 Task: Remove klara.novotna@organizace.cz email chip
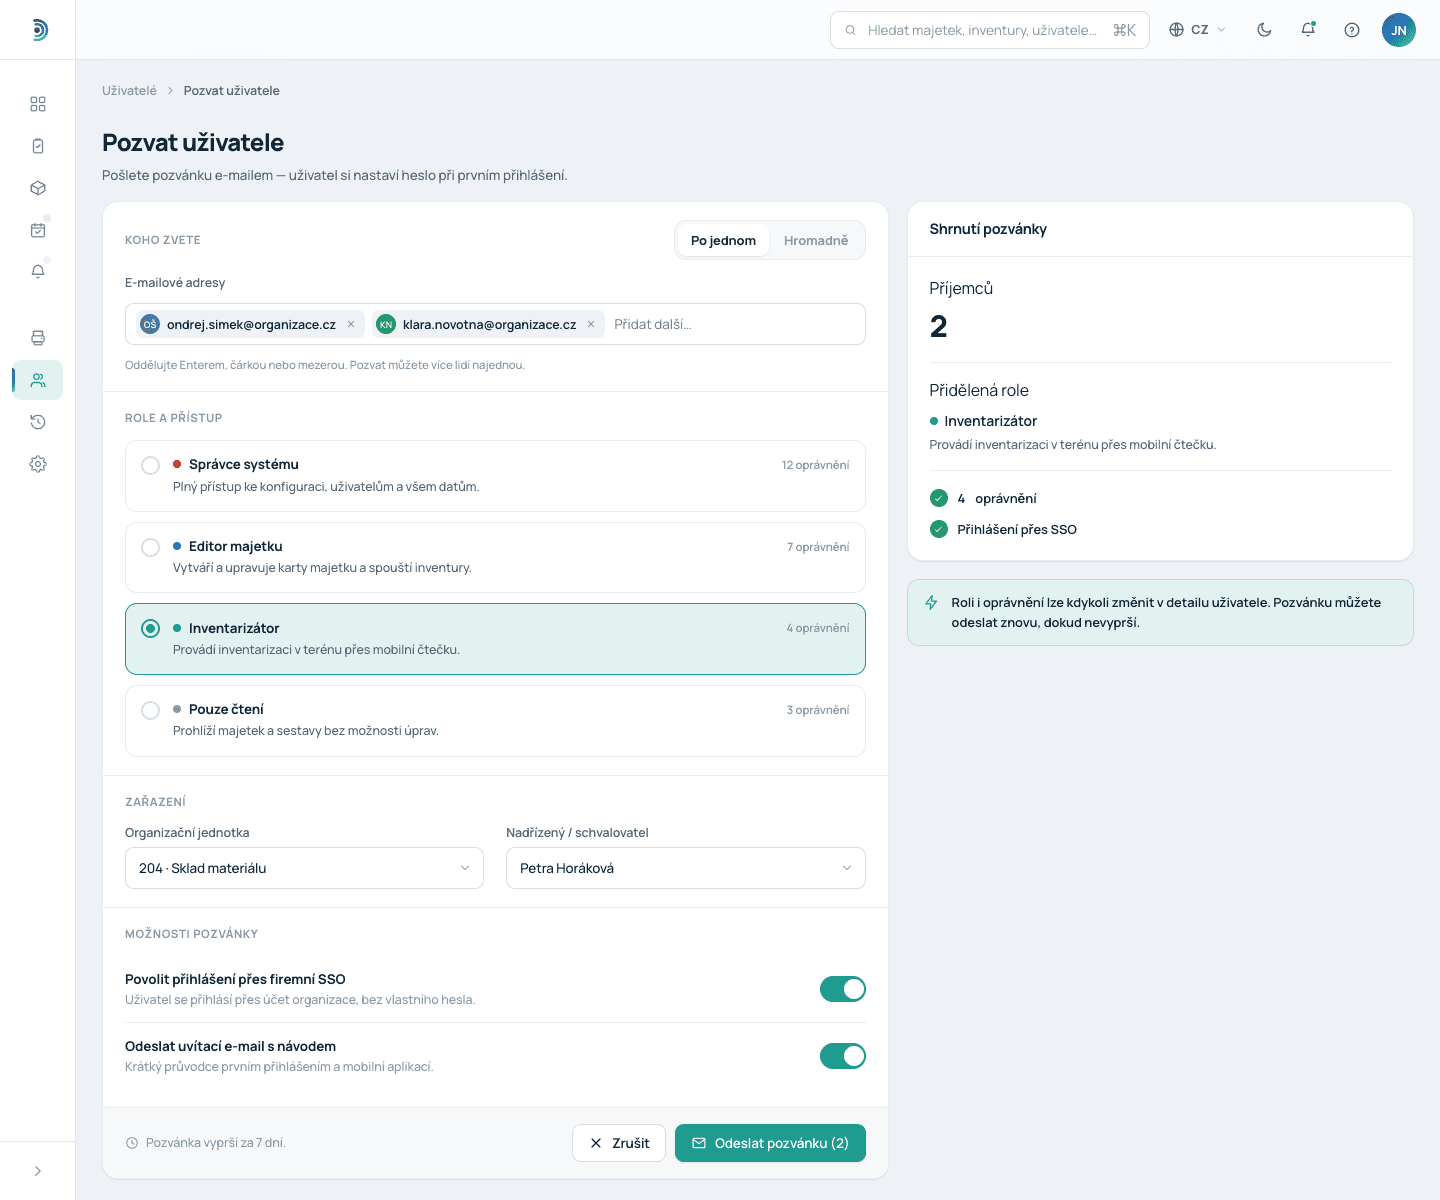click(591, 324)
